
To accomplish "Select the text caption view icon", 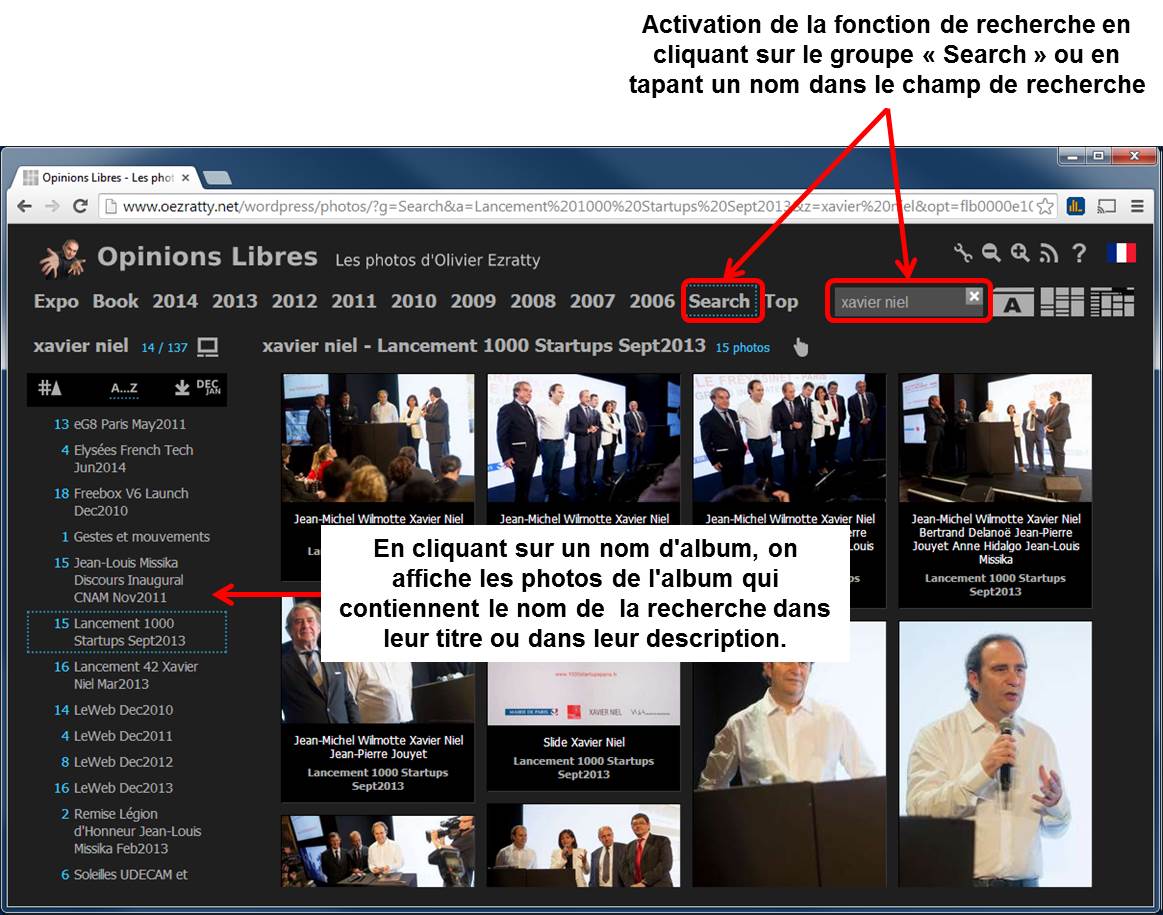I will click(1012, 302).
